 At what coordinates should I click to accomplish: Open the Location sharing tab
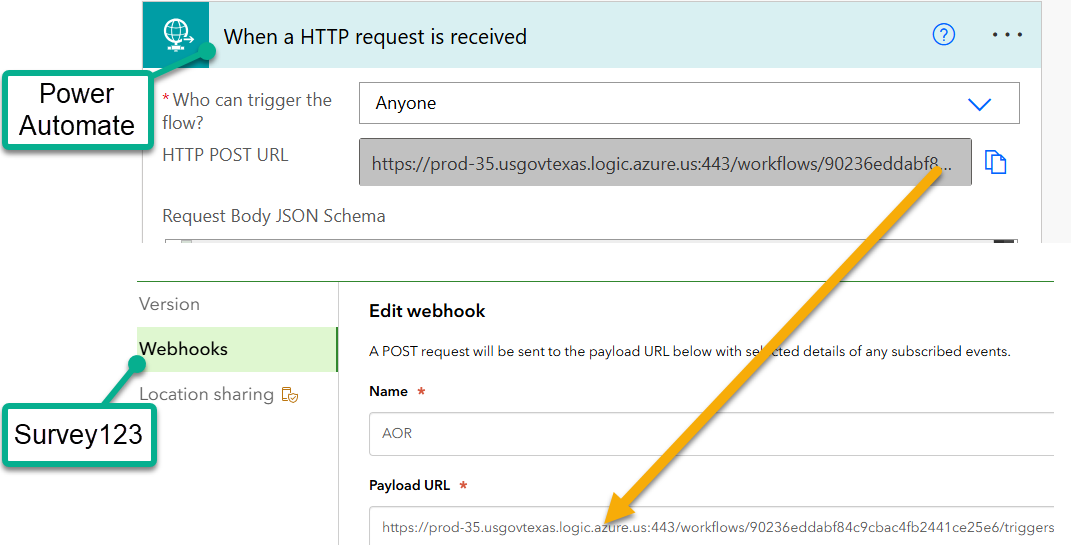tap(206, 394)
